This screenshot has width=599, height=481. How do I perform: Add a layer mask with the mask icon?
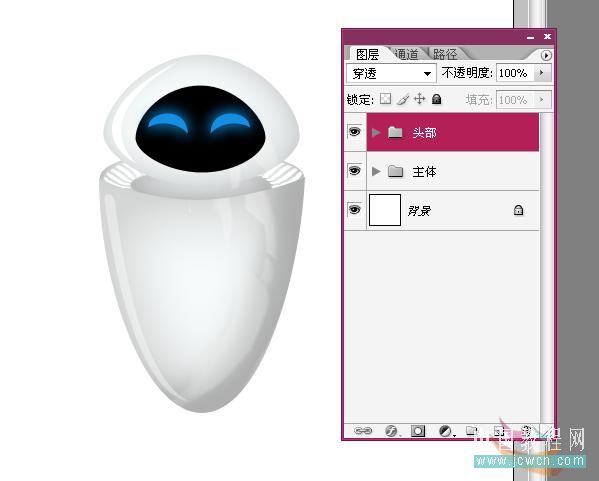pyautogui.click(x=418, y=431)
